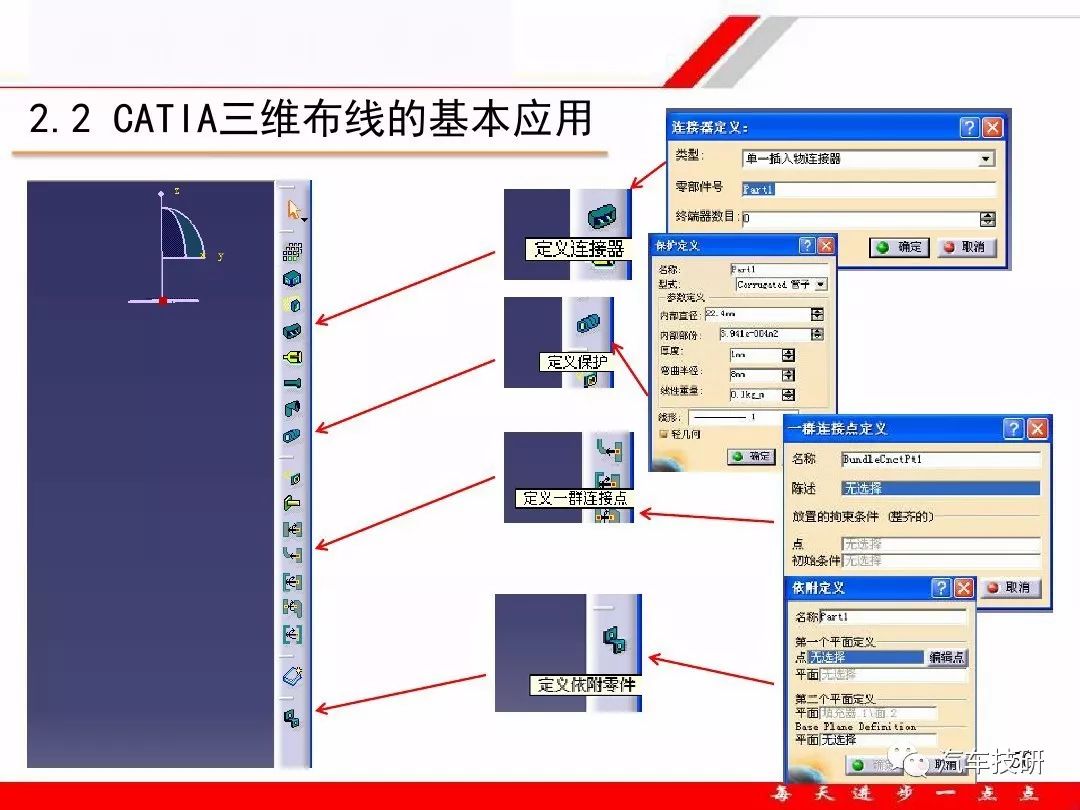Viewport: 1080px width, 810px height.
Task: Click the horizontal pin stud icon in toolbar
Action: coord(292,383)
